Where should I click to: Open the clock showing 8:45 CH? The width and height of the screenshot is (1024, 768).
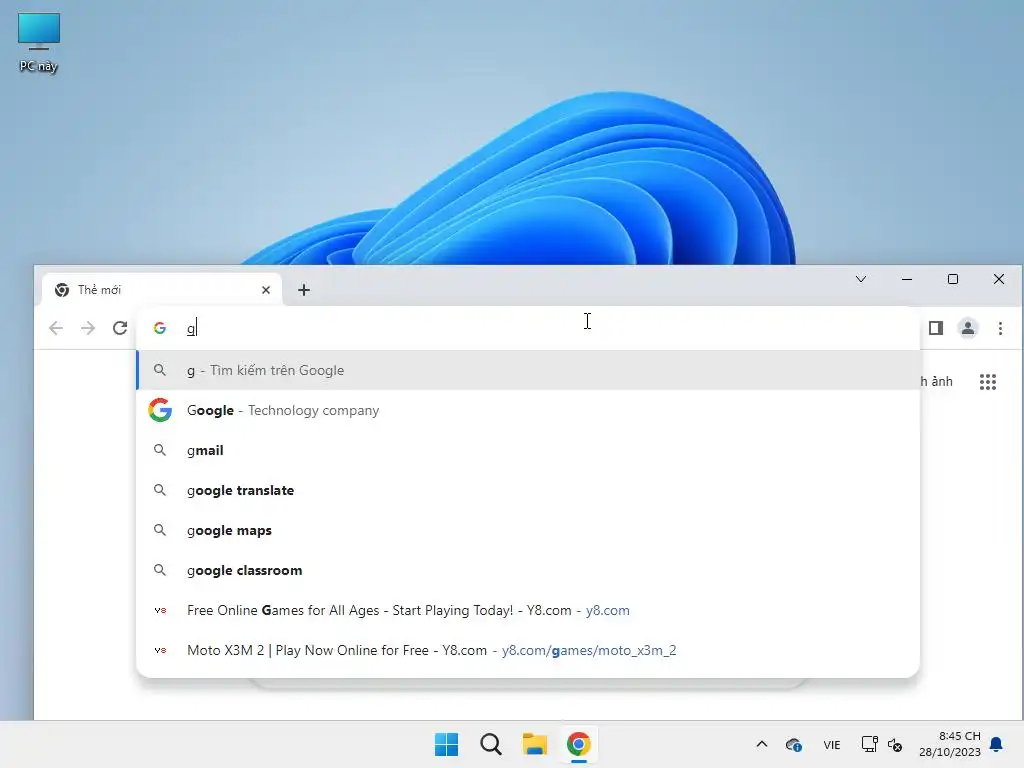(x=950, y=744)
